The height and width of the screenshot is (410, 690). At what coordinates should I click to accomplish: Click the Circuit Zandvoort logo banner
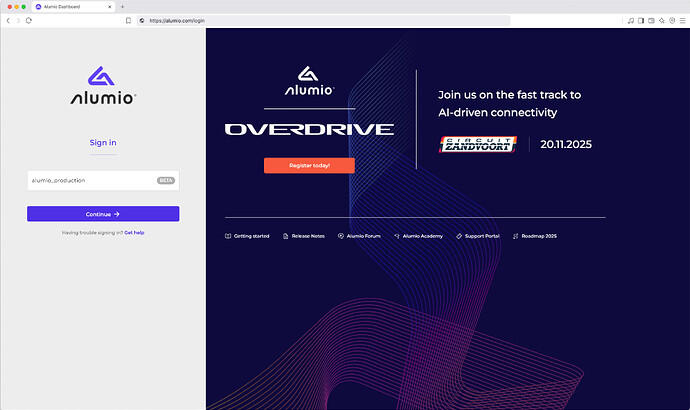(478, 144)
